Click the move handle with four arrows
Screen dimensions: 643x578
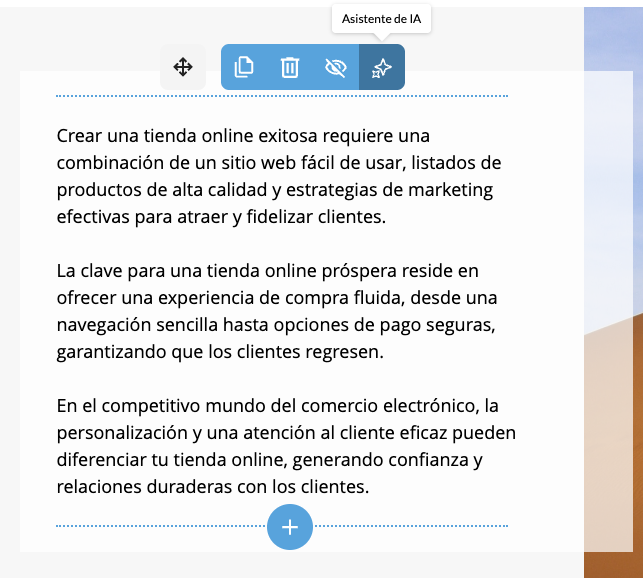[x=183, y=67]
